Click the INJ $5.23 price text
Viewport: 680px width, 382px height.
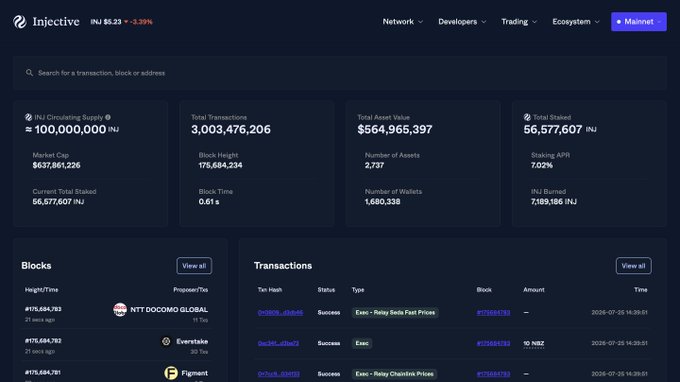click(x=106, y=22)
